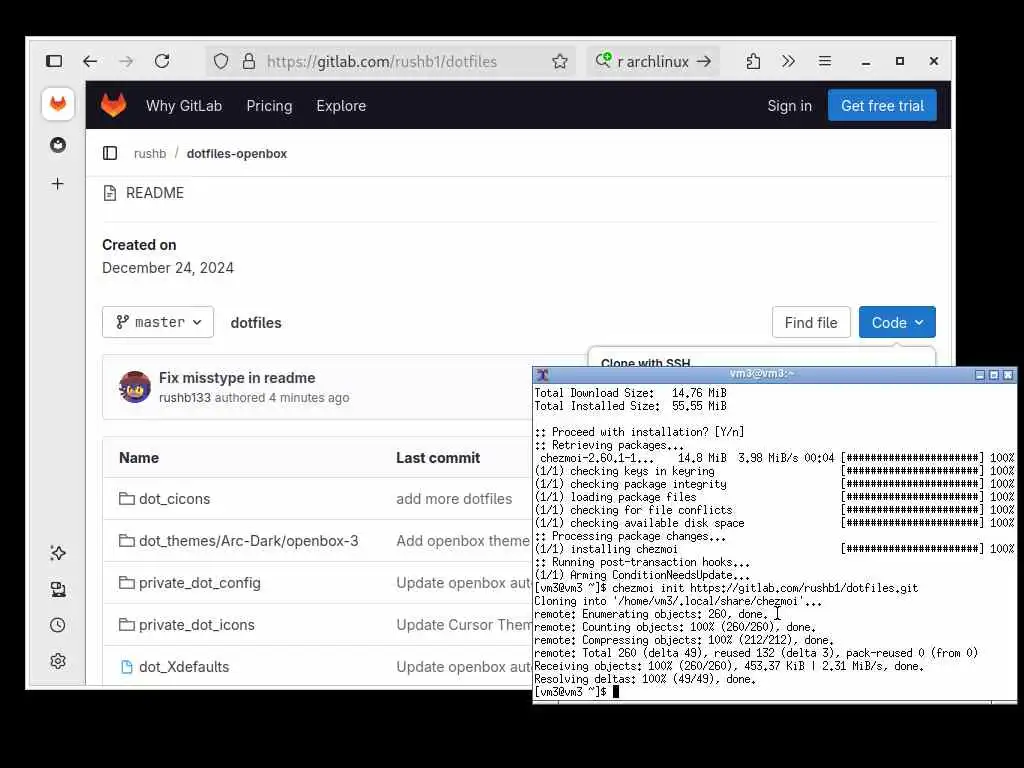Click the Get free trial button

point(882,106)
